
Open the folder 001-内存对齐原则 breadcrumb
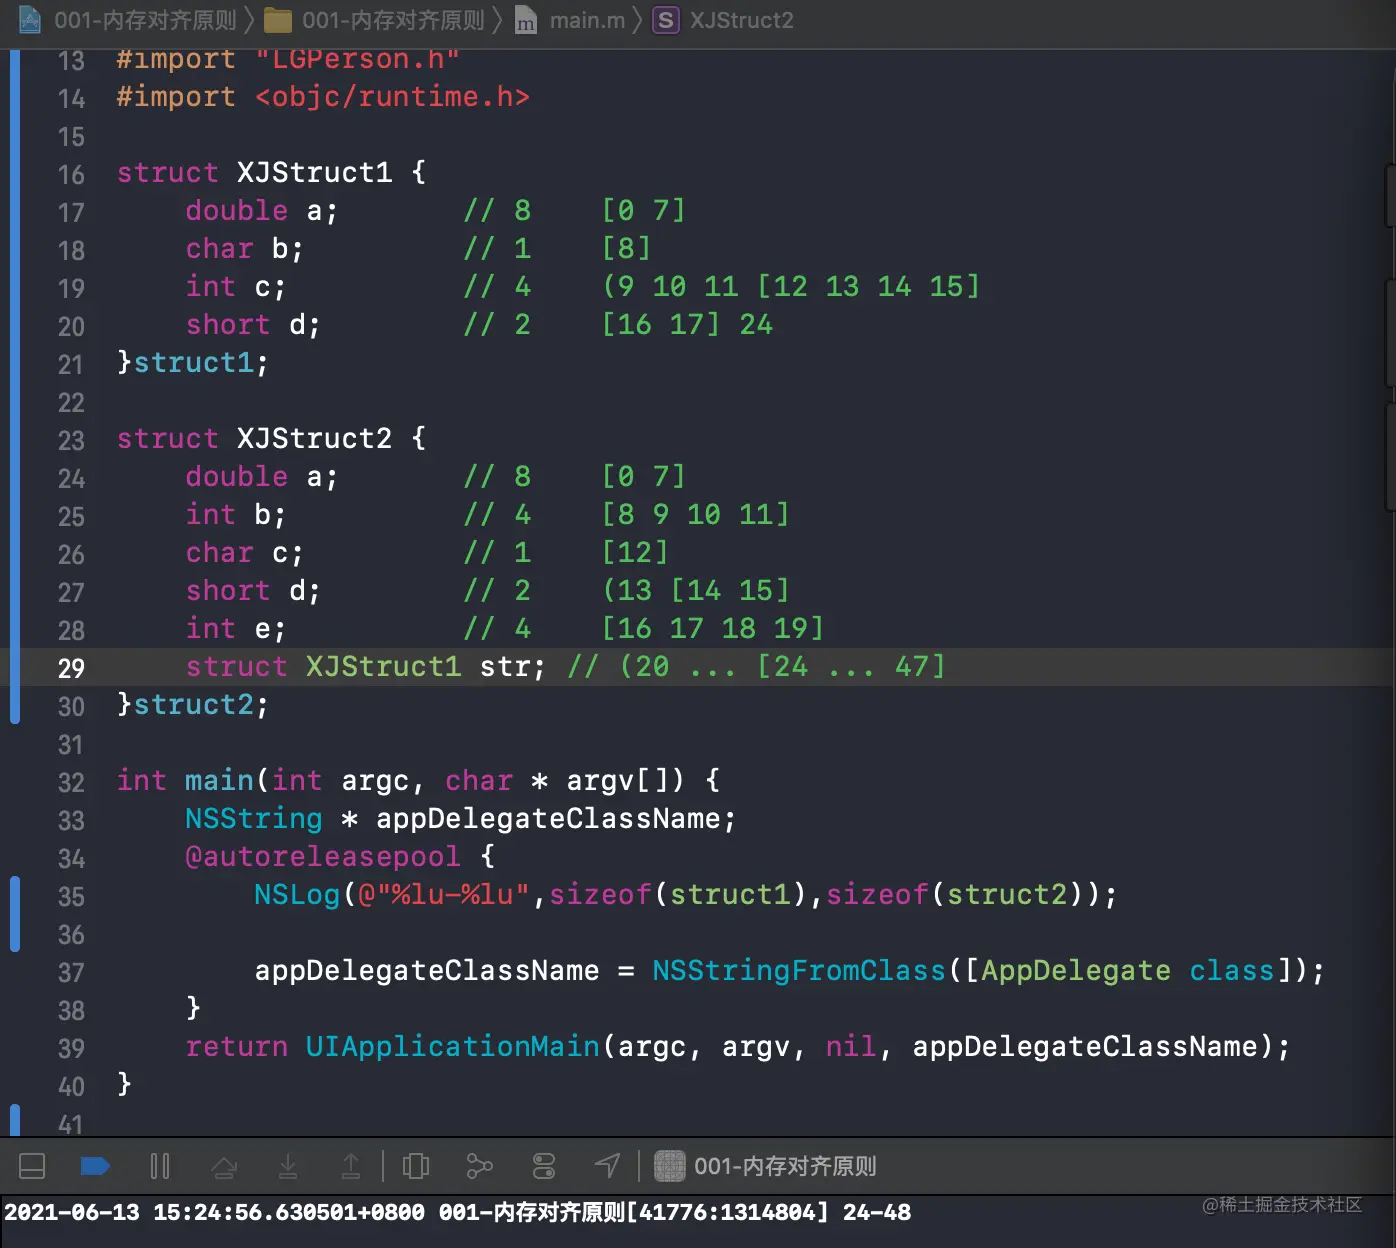coord(375,20)
